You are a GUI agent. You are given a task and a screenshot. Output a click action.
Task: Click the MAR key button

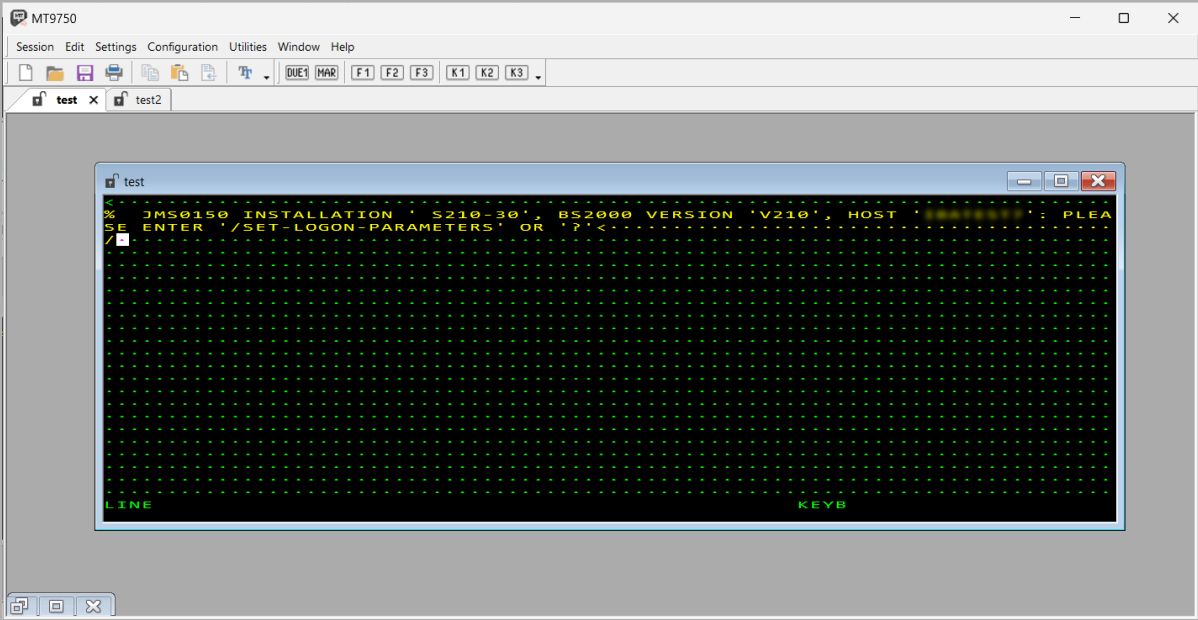326,73
